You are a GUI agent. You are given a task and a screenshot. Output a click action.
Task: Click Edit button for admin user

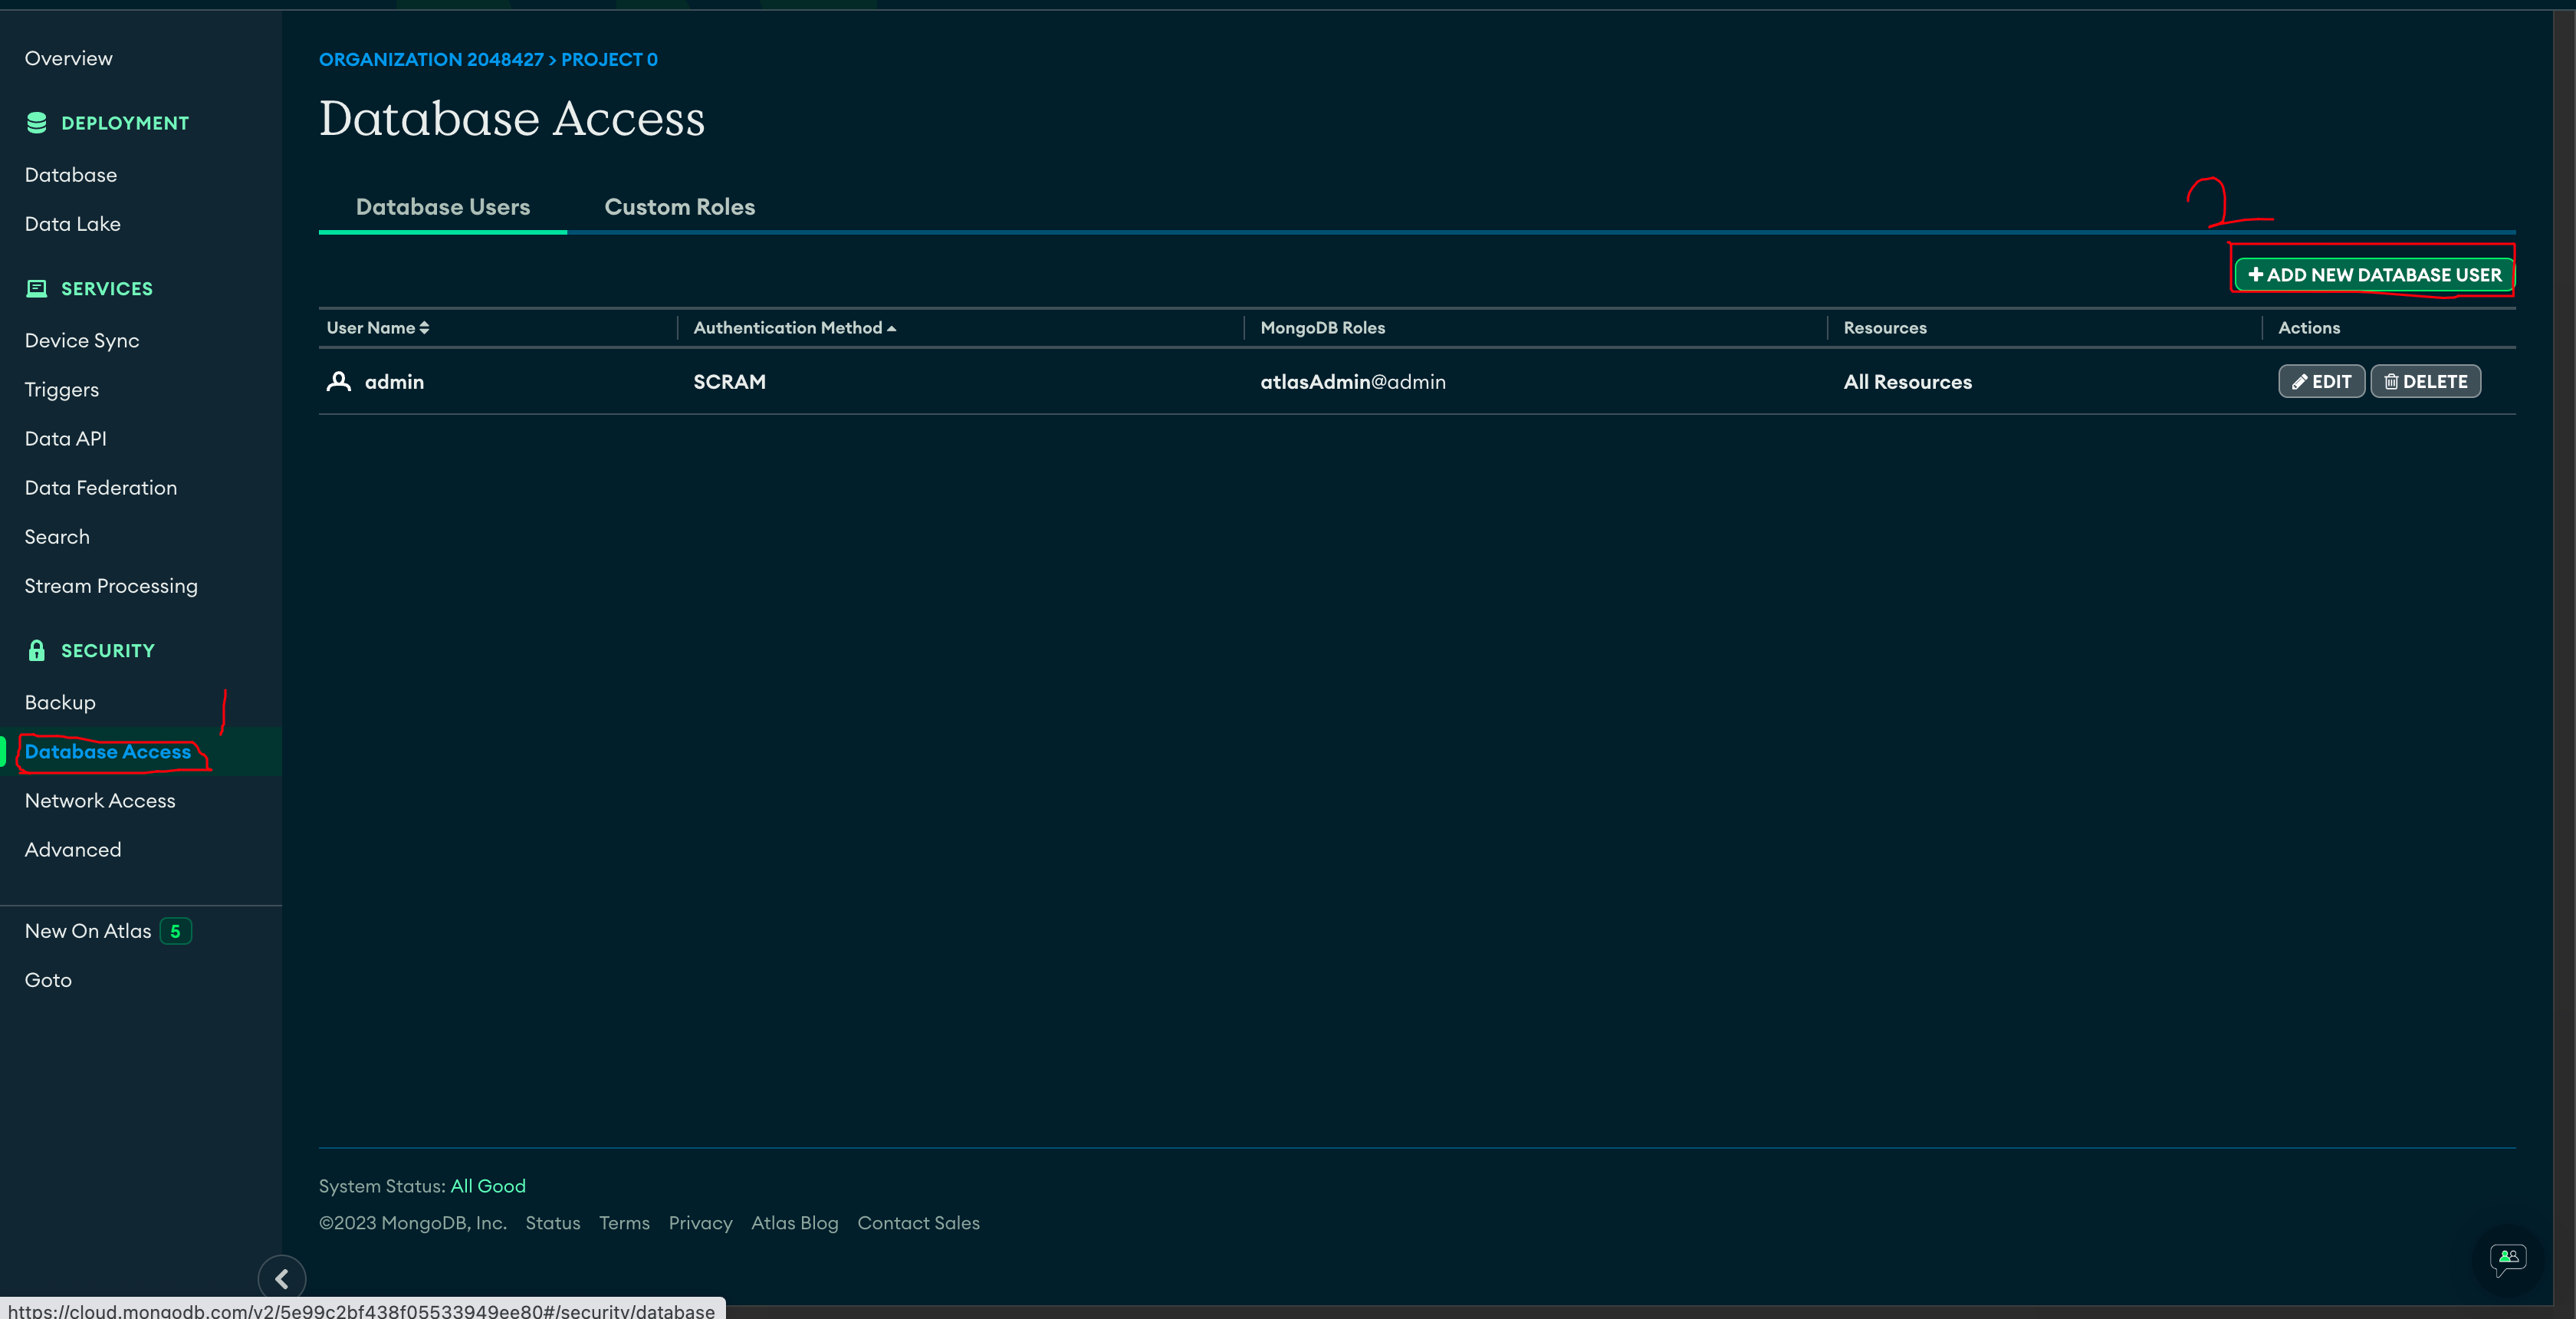tap(2321, 380)
